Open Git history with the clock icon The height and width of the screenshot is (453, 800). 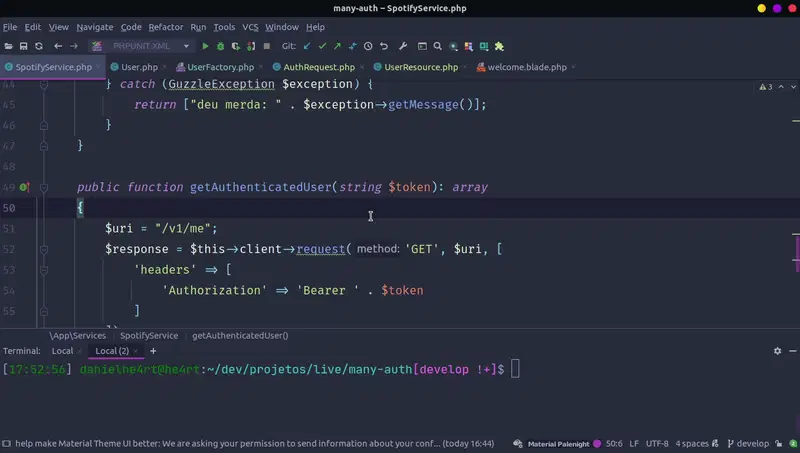click(x=368, y=46)
